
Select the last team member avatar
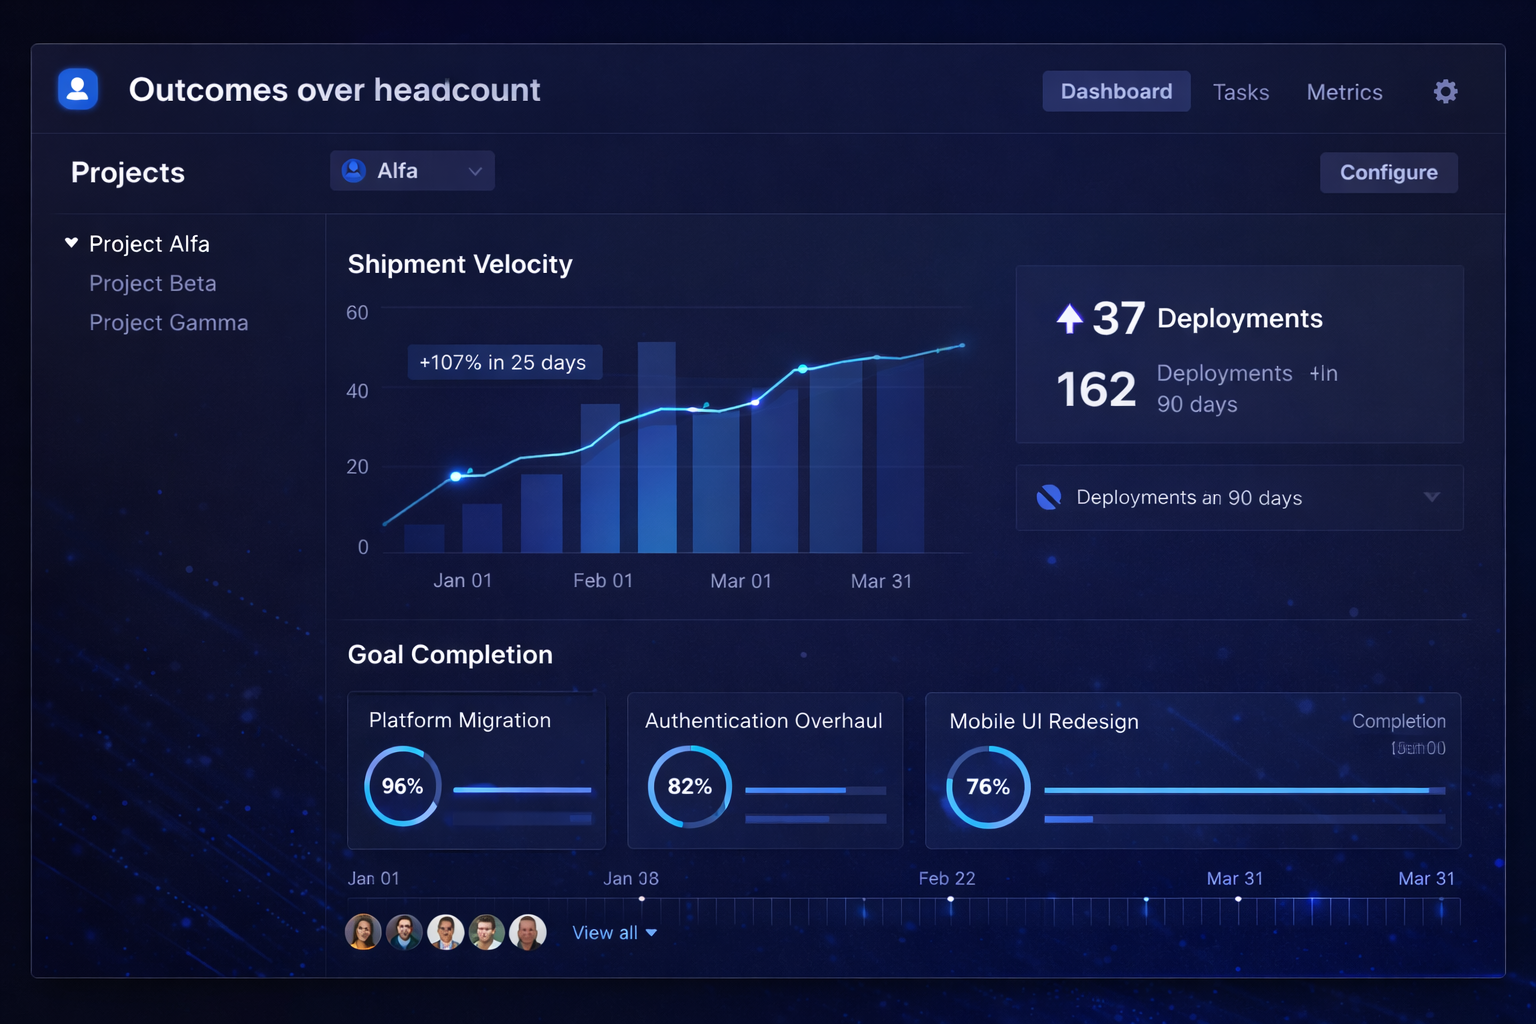tap(527, 932)
